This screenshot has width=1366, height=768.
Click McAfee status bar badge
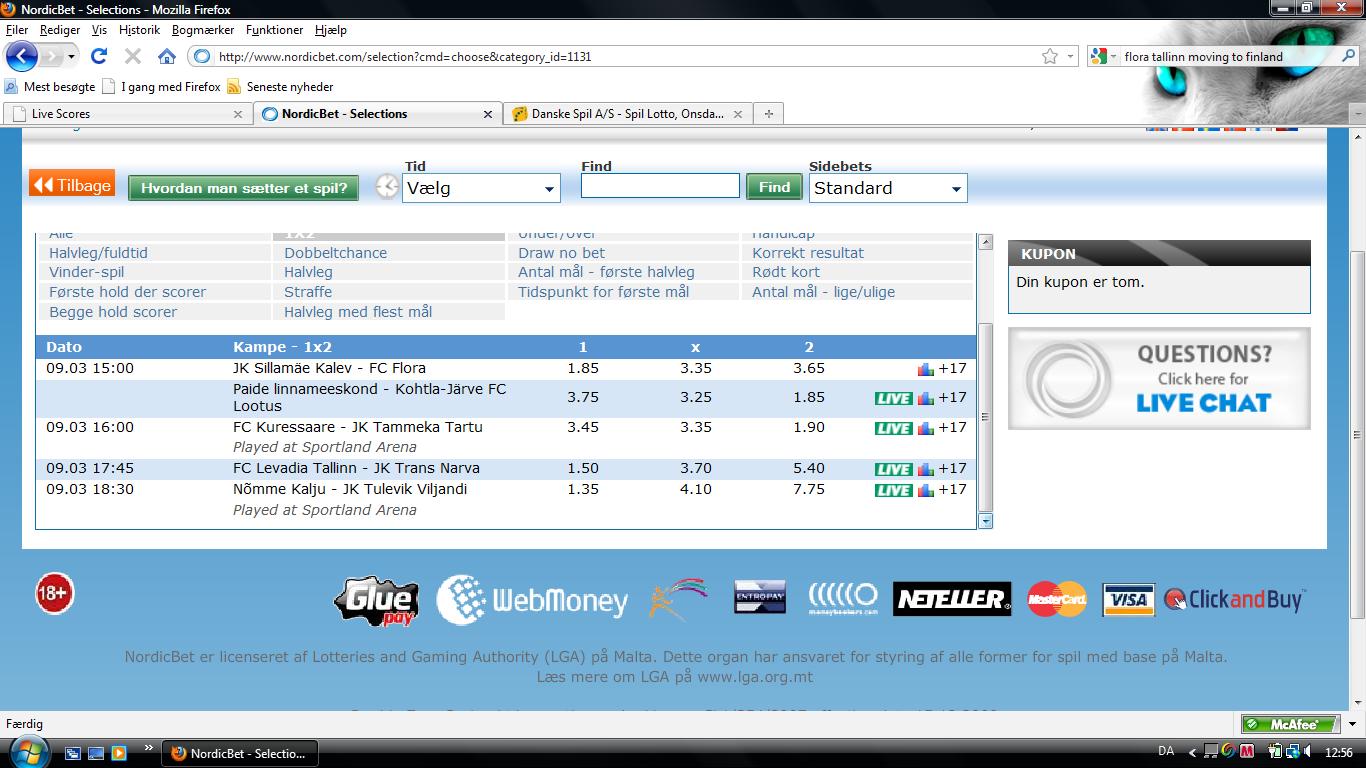coord(1291,724)
